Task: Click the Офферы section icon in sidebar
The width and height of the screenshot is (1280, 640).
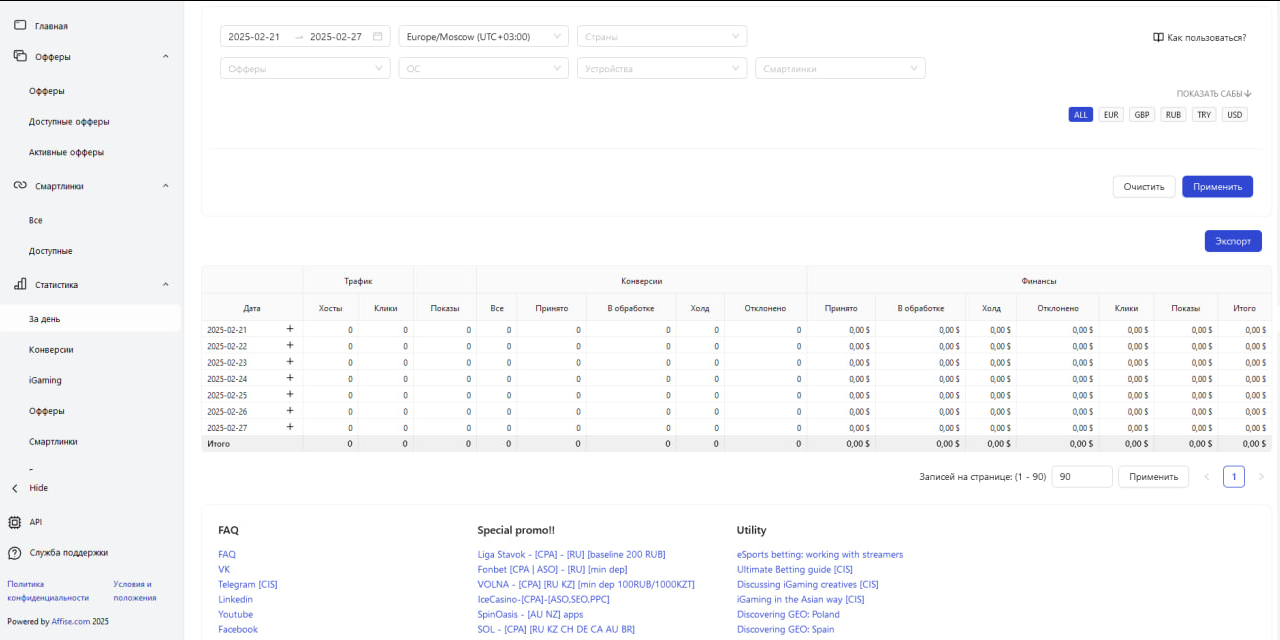Action: [x=19, y=57]
